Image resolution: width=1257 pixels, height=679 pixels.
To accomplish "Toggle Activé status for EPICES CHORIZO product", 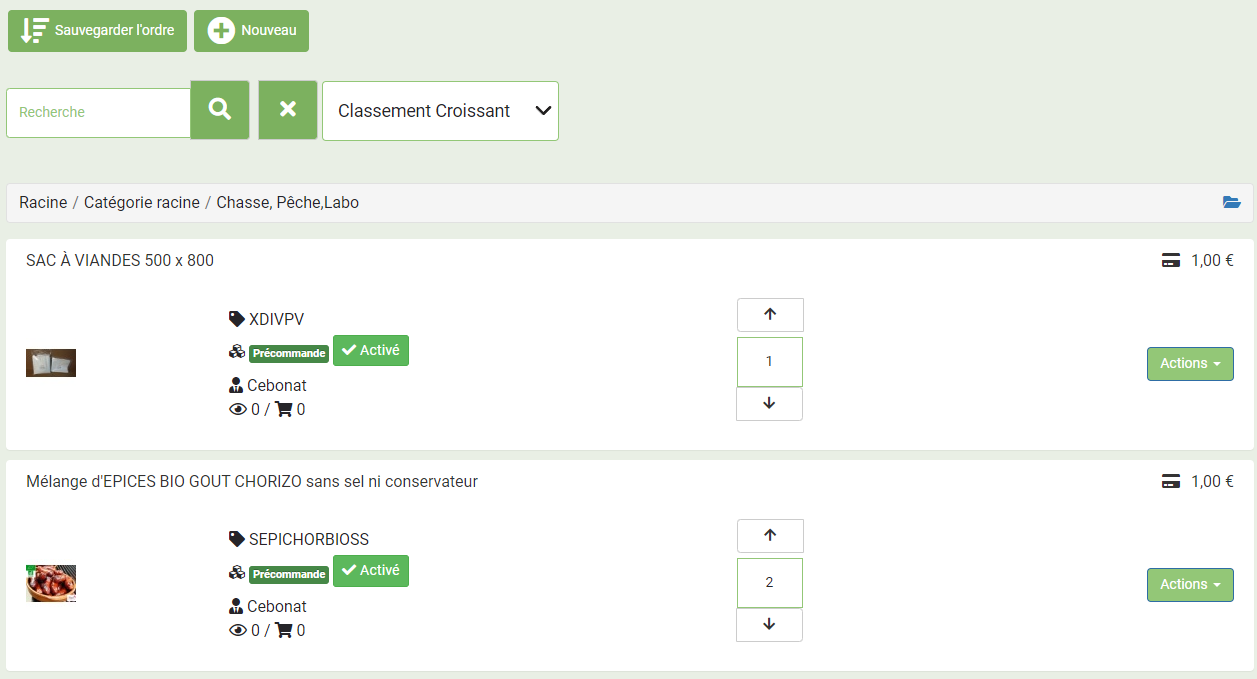I will pos(371,571).
